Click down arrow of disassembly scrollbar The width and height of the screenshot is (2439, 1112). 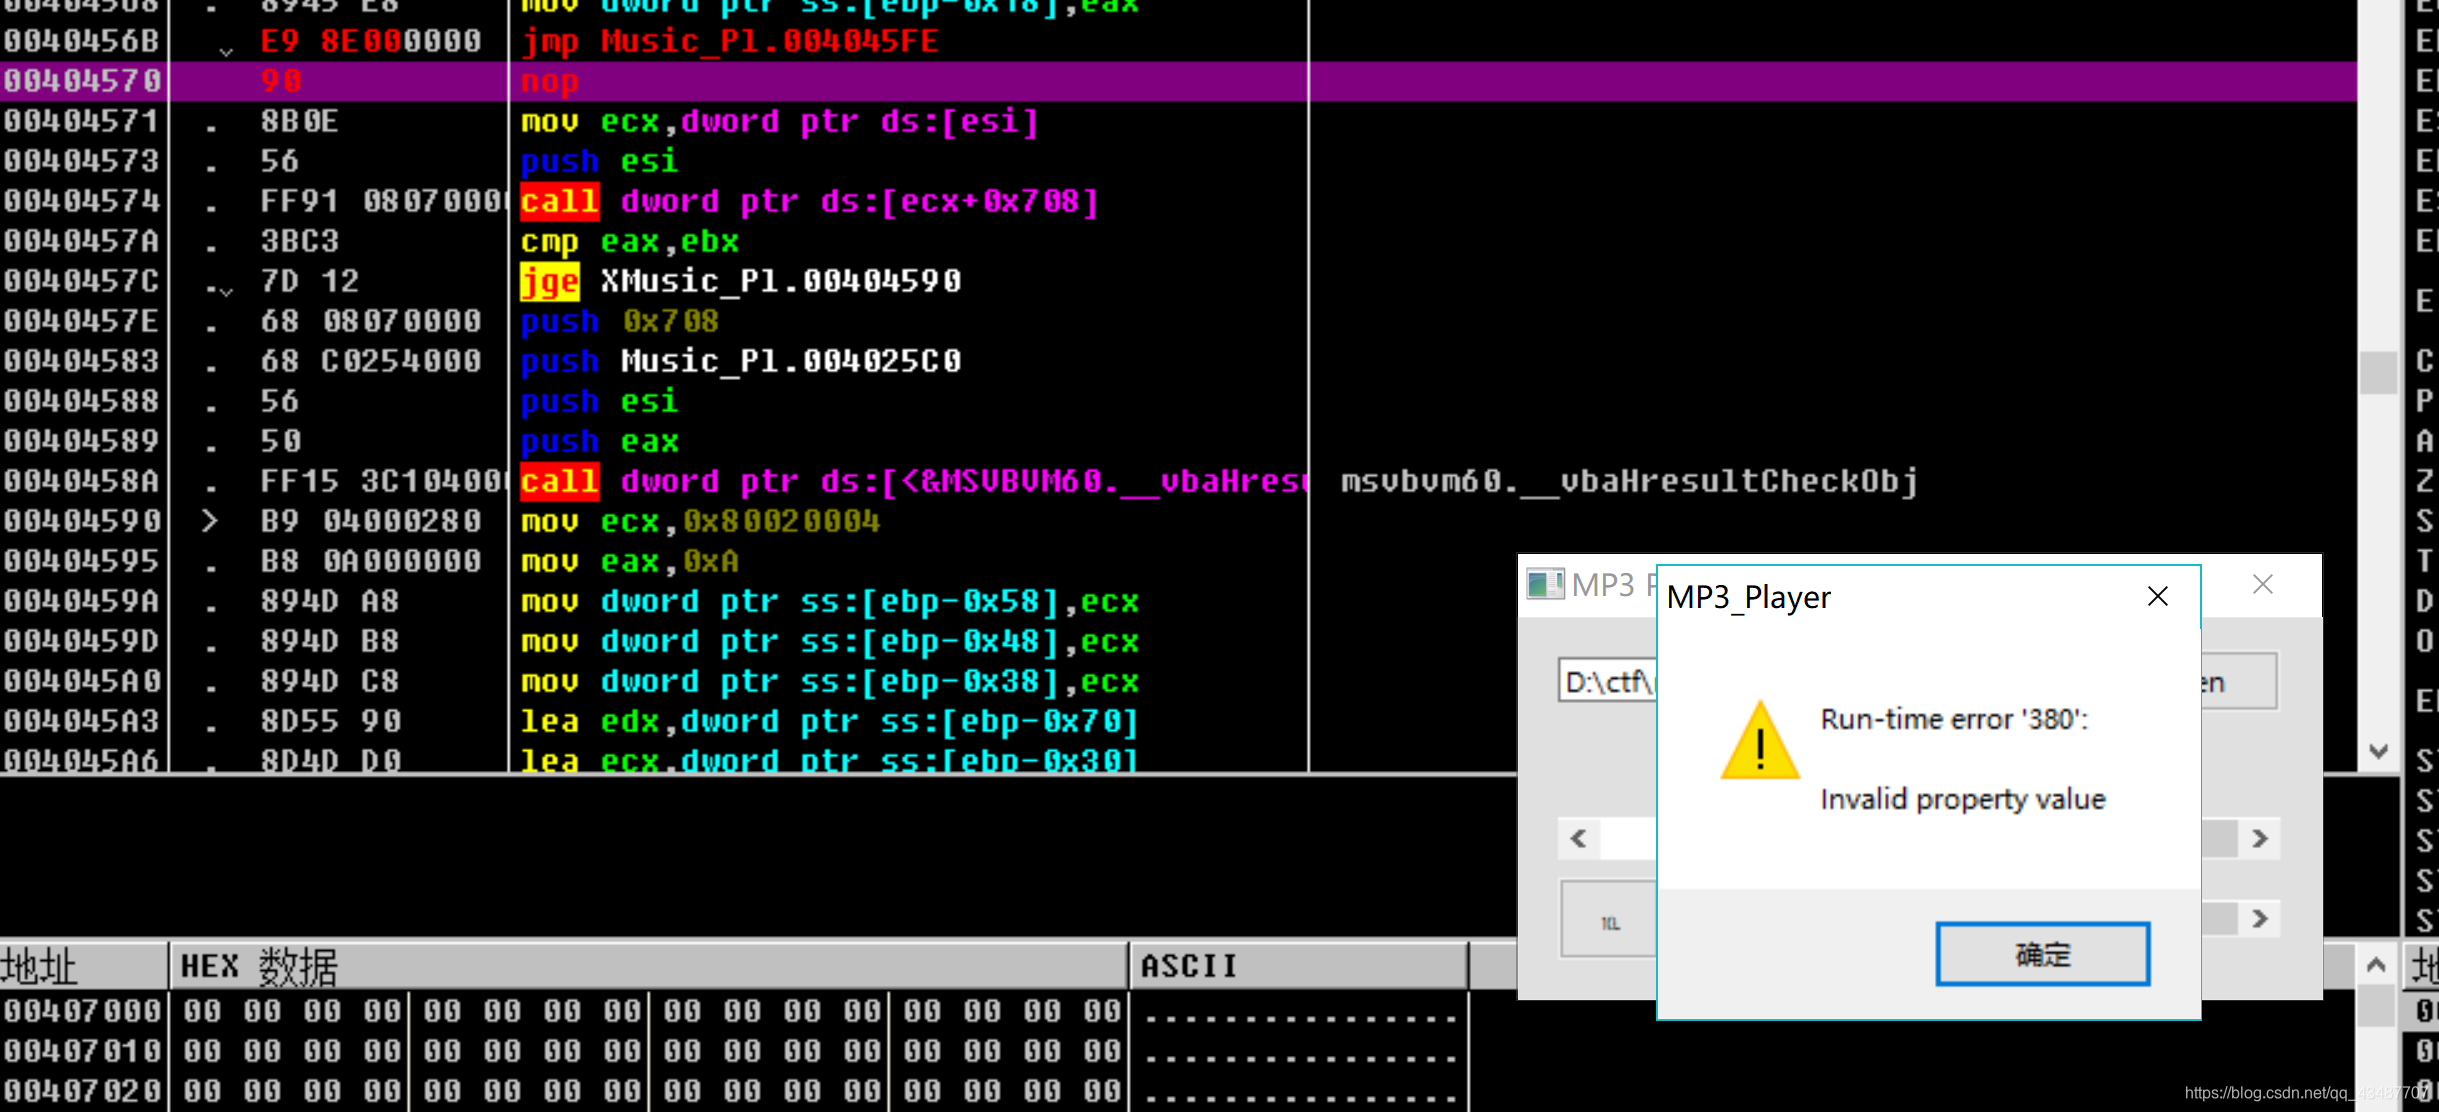coord(2378,751)
